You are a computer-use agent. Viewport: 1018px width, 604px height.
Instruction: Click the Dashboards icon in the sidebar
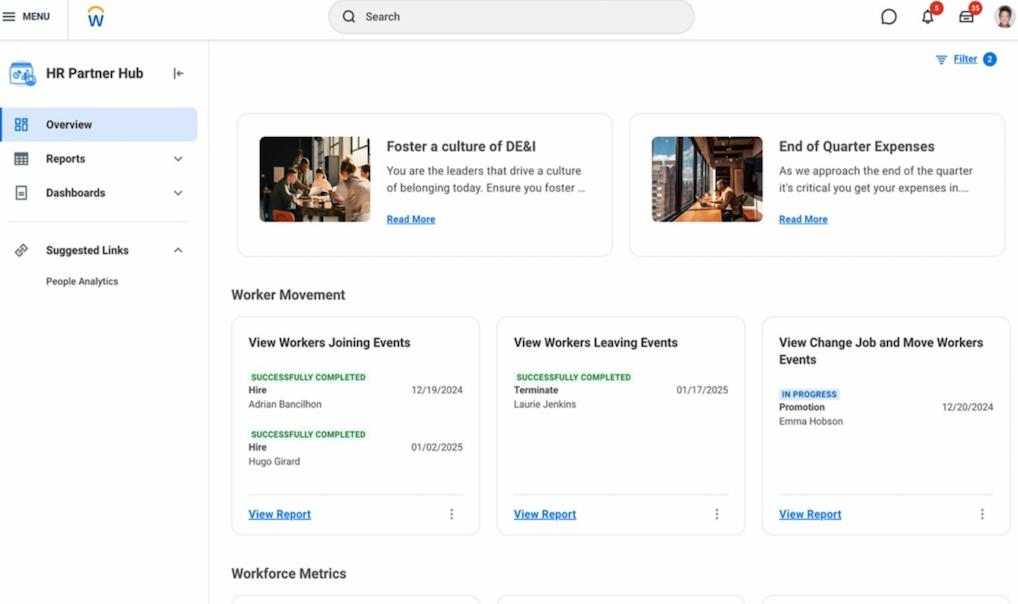pos(22,192)
